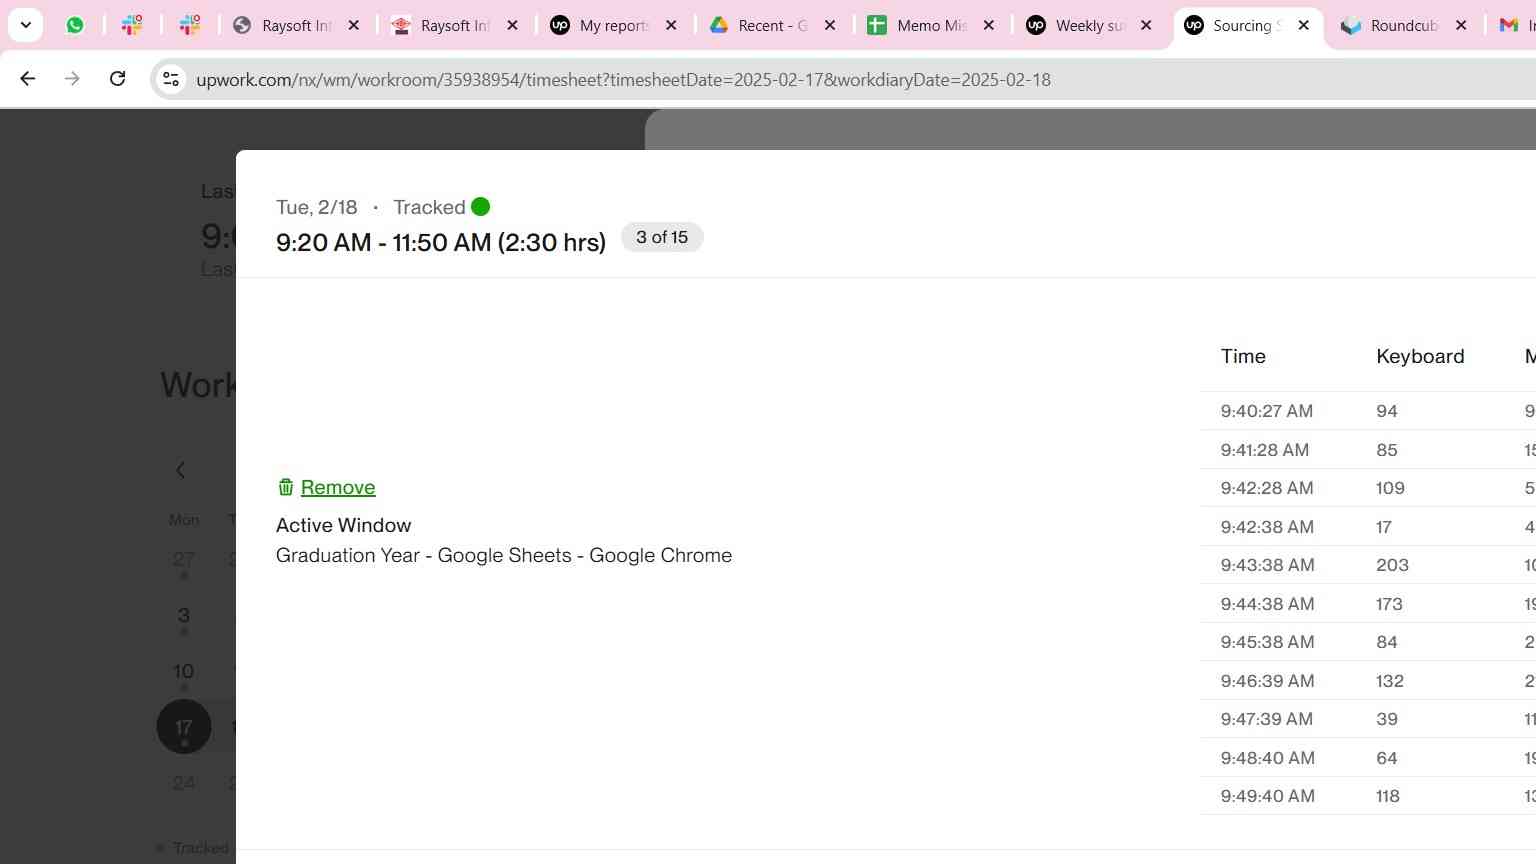
Task: Select the 9:46:39 AM activity row
Action: pos(1368,681)
